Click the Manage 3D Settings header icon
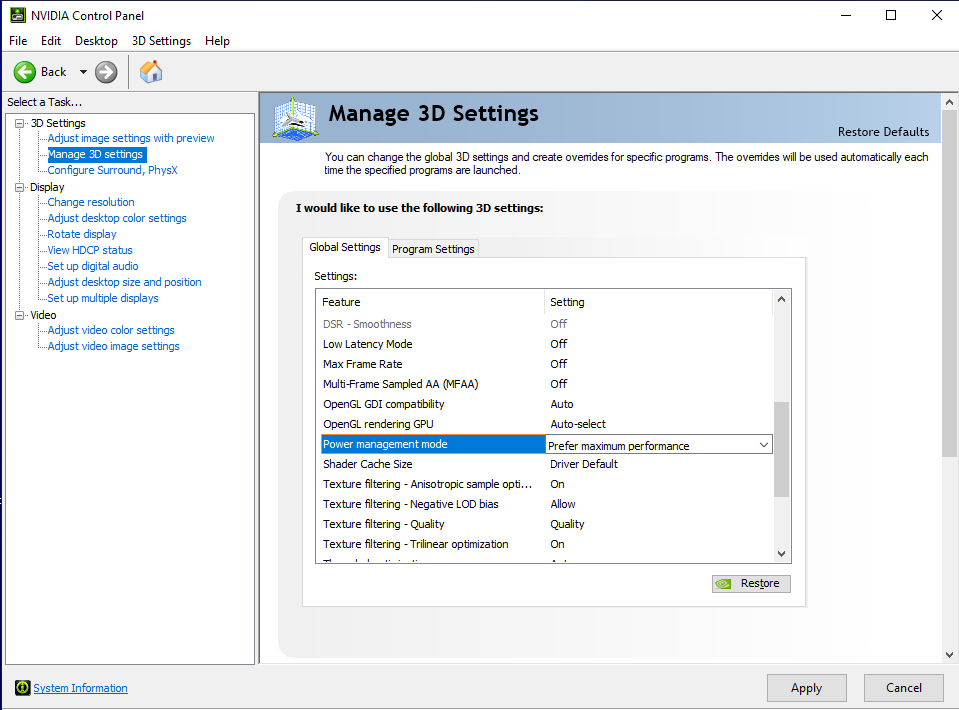Screen dimensions: 959x710 [295, 118]
